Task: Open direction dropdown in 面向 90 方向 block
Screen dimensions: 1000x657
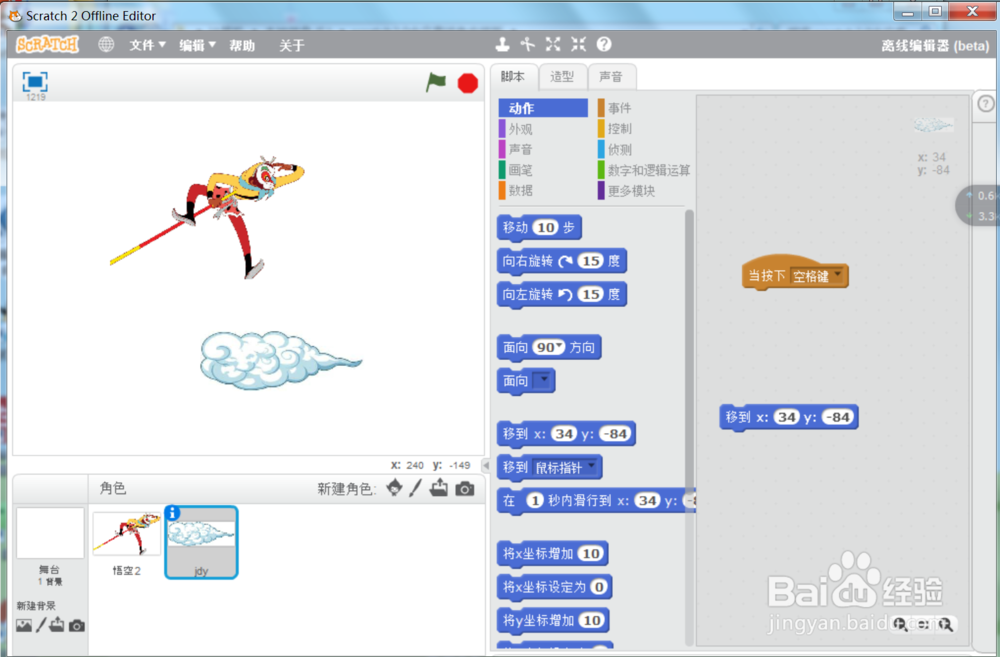Action: tap(559, 346)
